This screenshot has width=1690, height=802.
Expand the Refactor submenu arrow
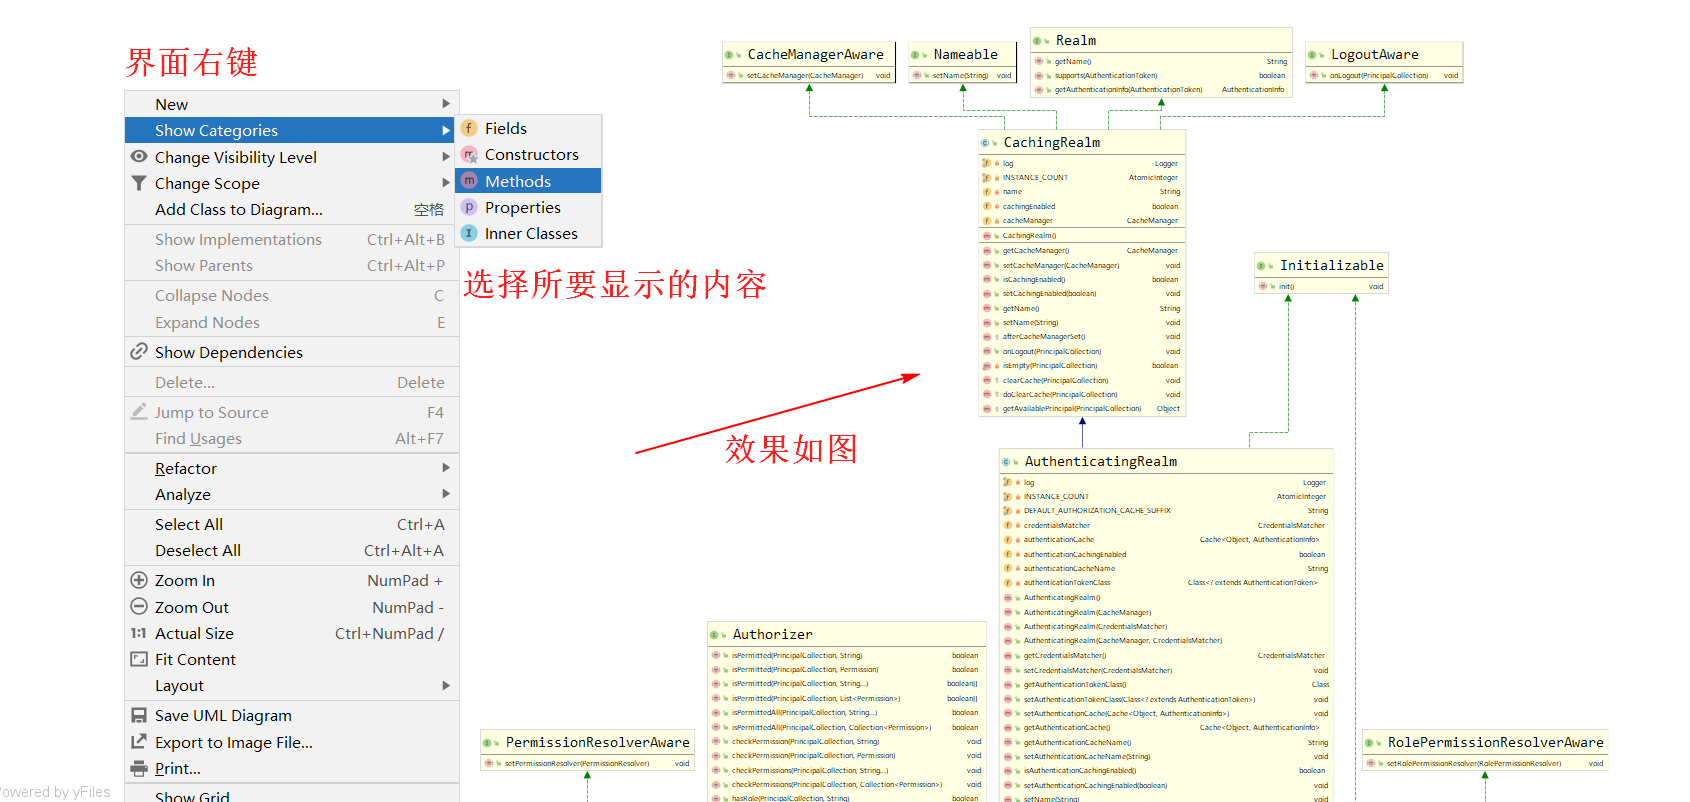coord(446,468)
